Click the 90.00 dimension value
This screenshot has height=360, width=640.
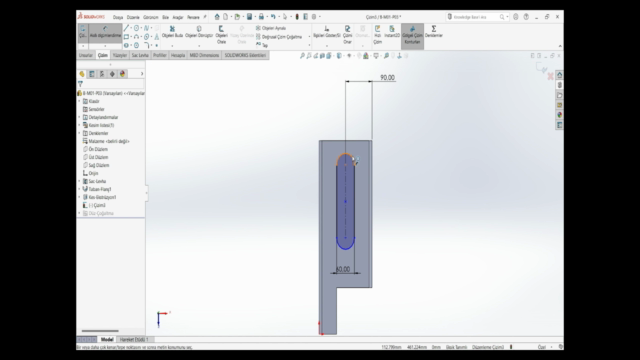[387, 78]
